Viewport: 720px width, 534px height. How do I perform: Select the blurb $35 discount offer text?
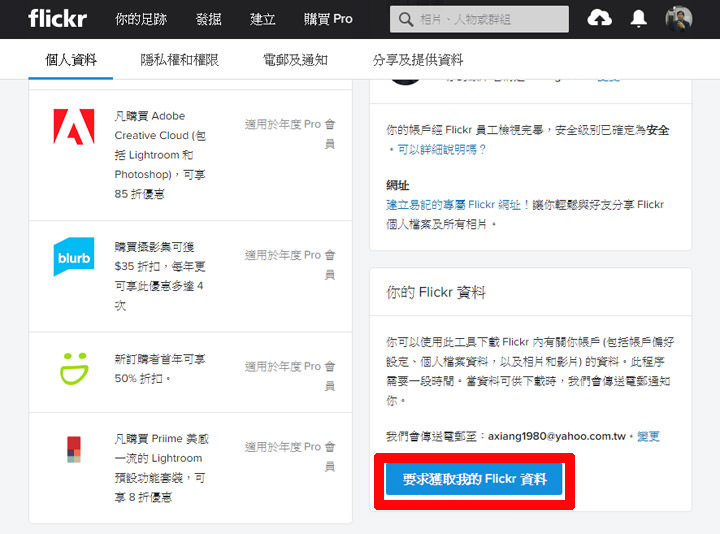[x=159, y=276]
